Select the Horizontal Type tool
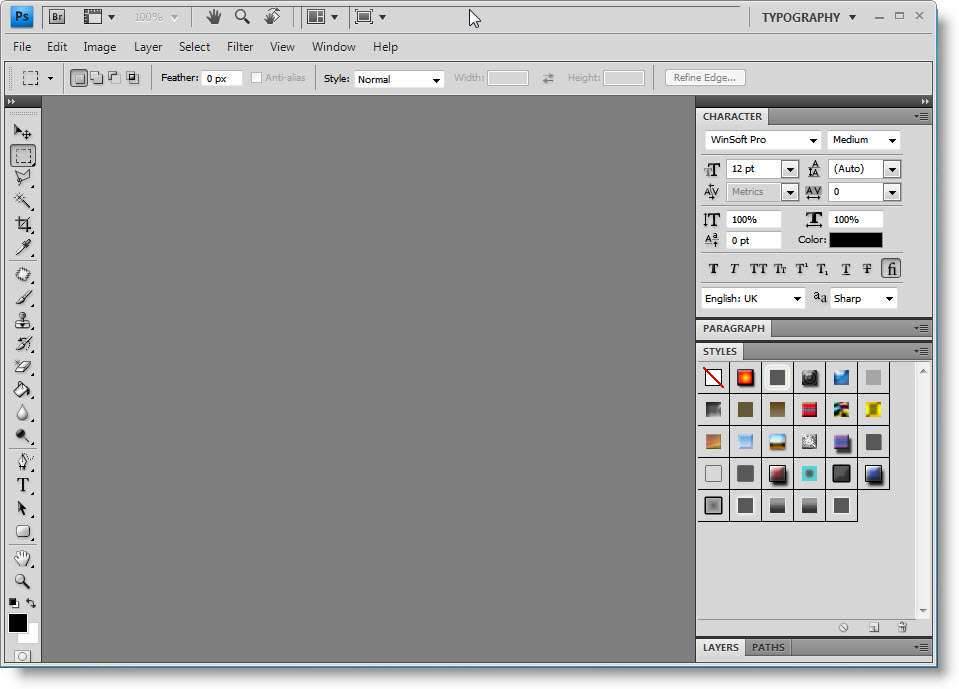The image size is (959, 689). pos(22,485)
